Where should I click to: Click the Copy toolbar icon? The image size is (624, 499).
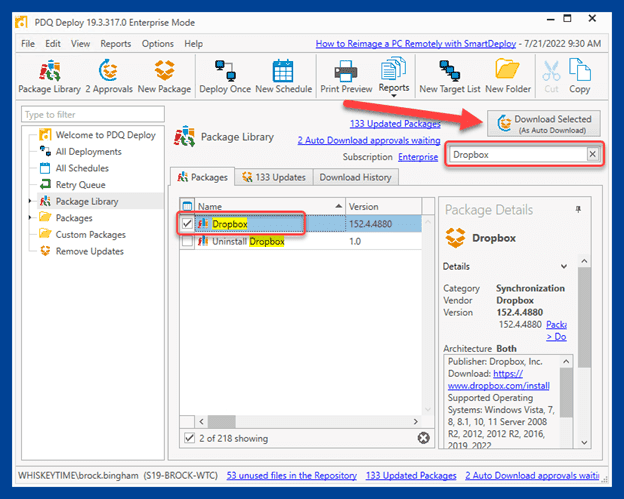pos(579,77)
